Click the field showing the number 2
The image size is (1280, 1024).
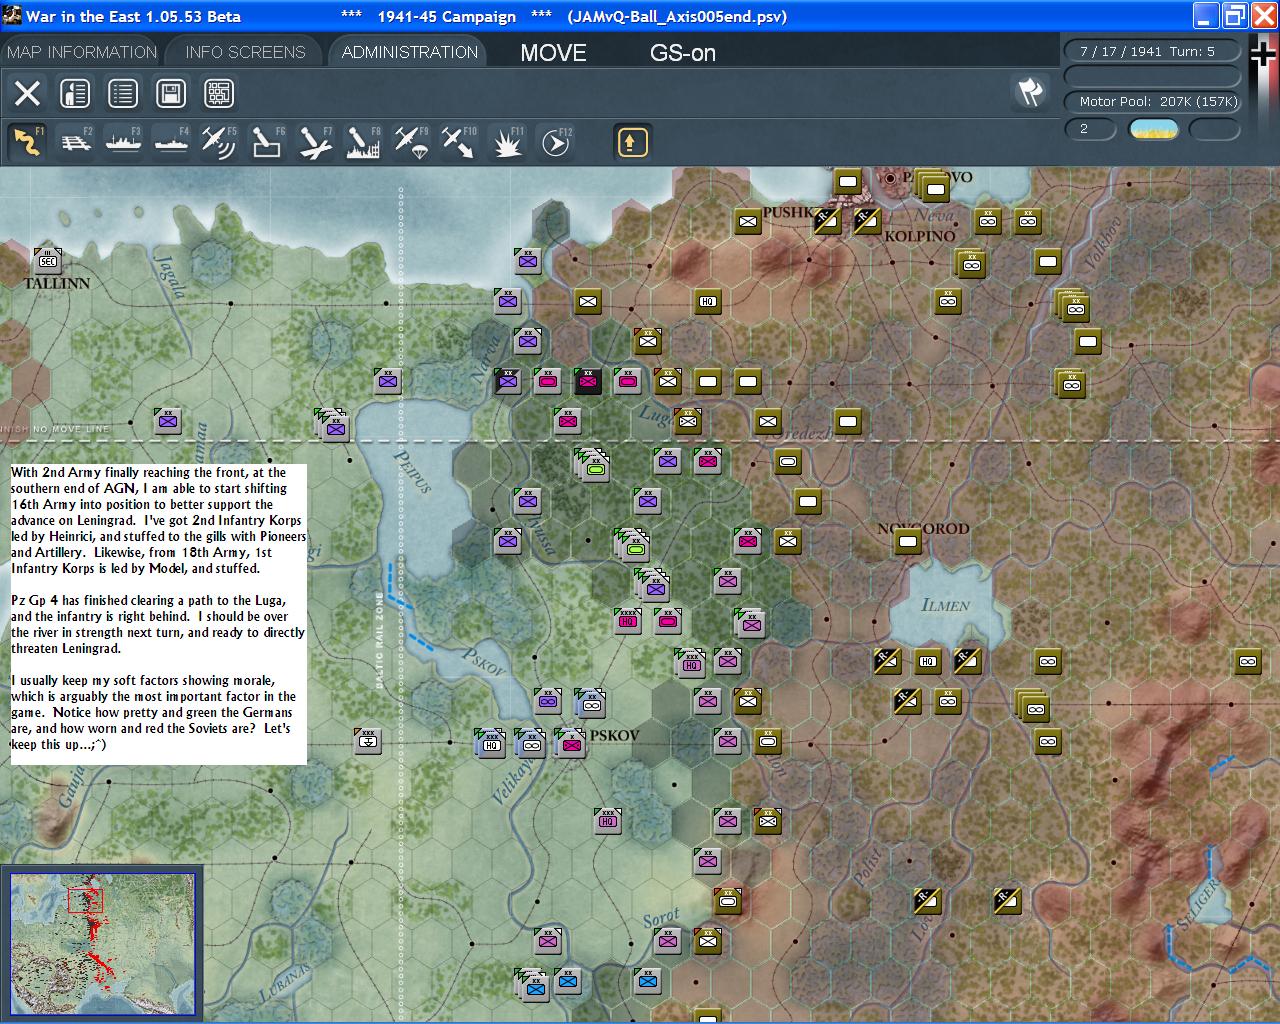1091,129
